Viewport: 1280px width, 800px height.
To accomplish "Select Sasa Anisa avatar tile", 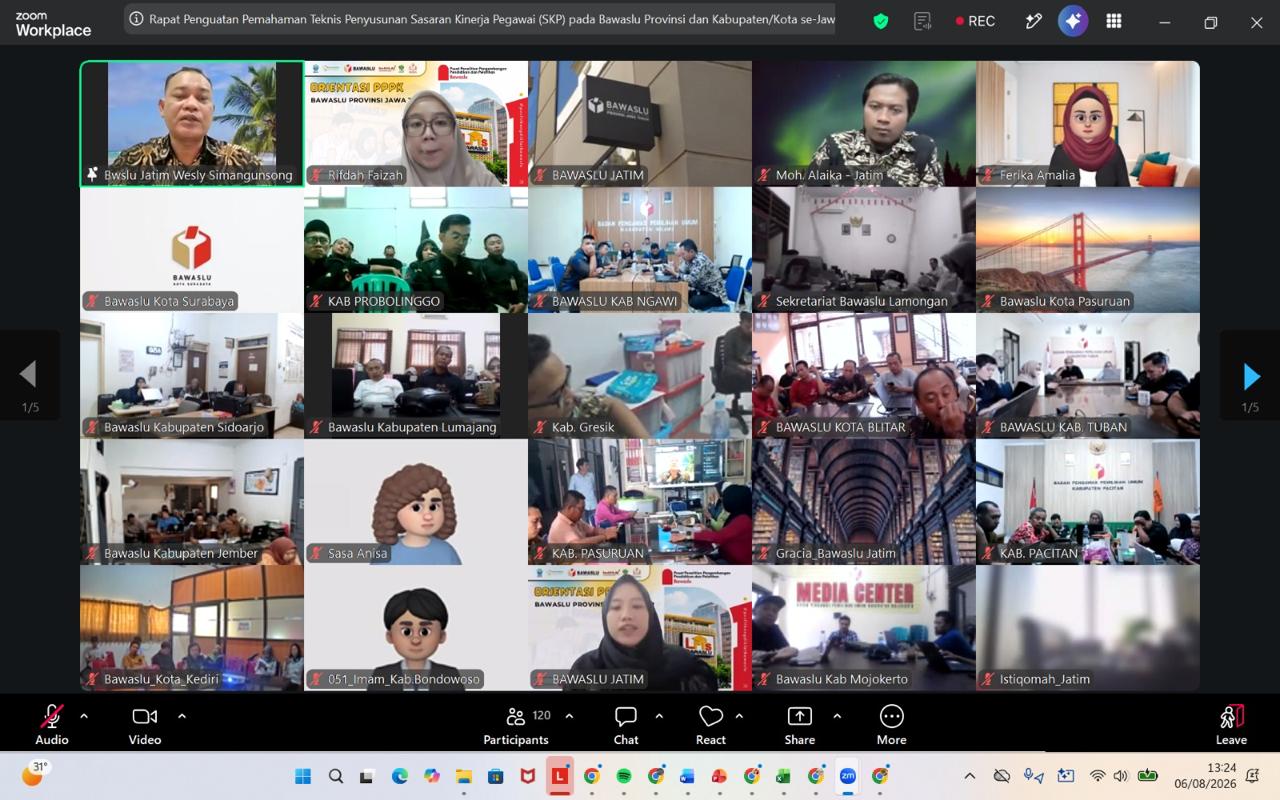I will point(416,502).
